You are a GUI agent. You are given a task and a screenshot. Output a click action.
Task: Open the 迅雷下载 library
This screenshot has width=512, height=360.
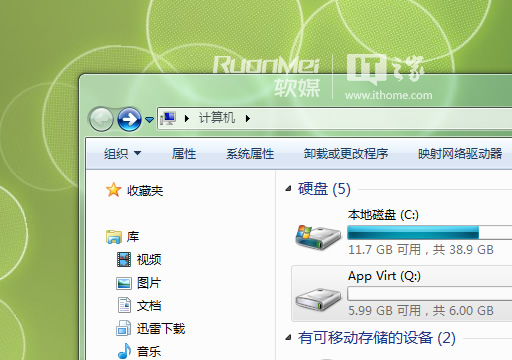point(161,329)
